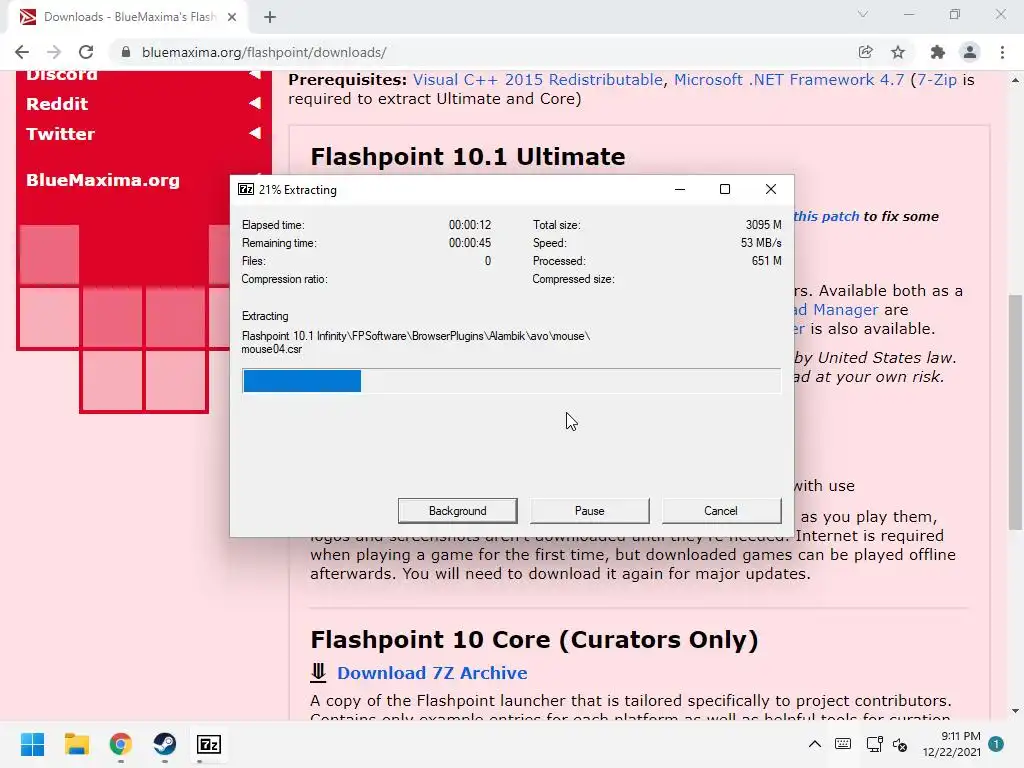Bookmark this page with the star icon

pyautogui.click(x=899, y=52)
